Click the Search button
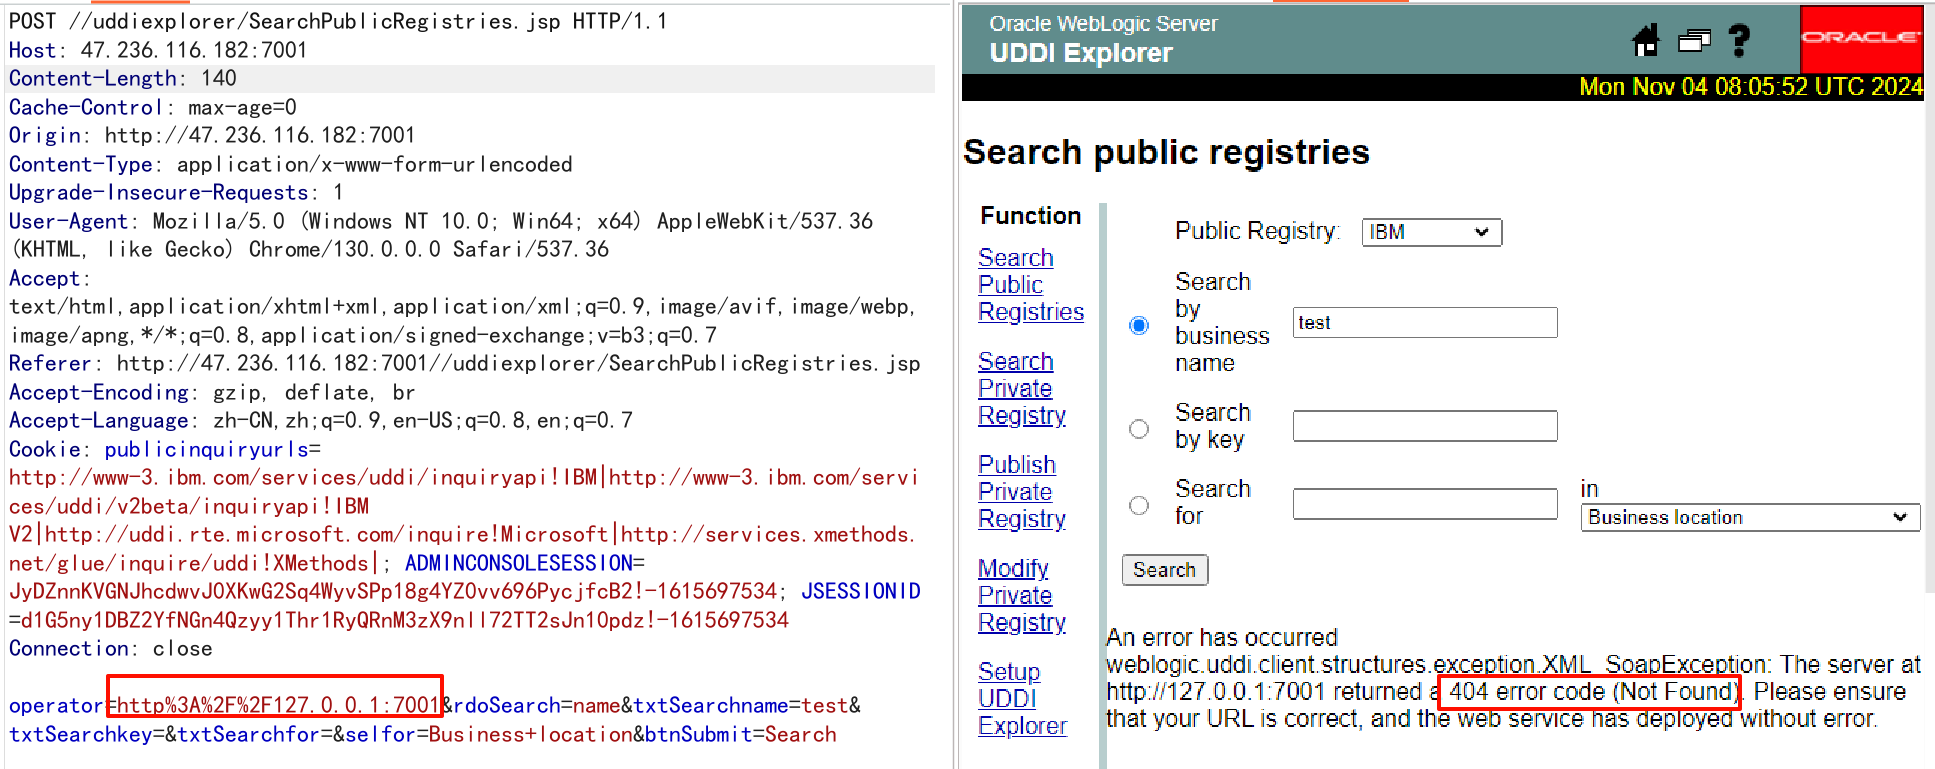Viewport: 1935px width, 769px height. [1164, 570]
